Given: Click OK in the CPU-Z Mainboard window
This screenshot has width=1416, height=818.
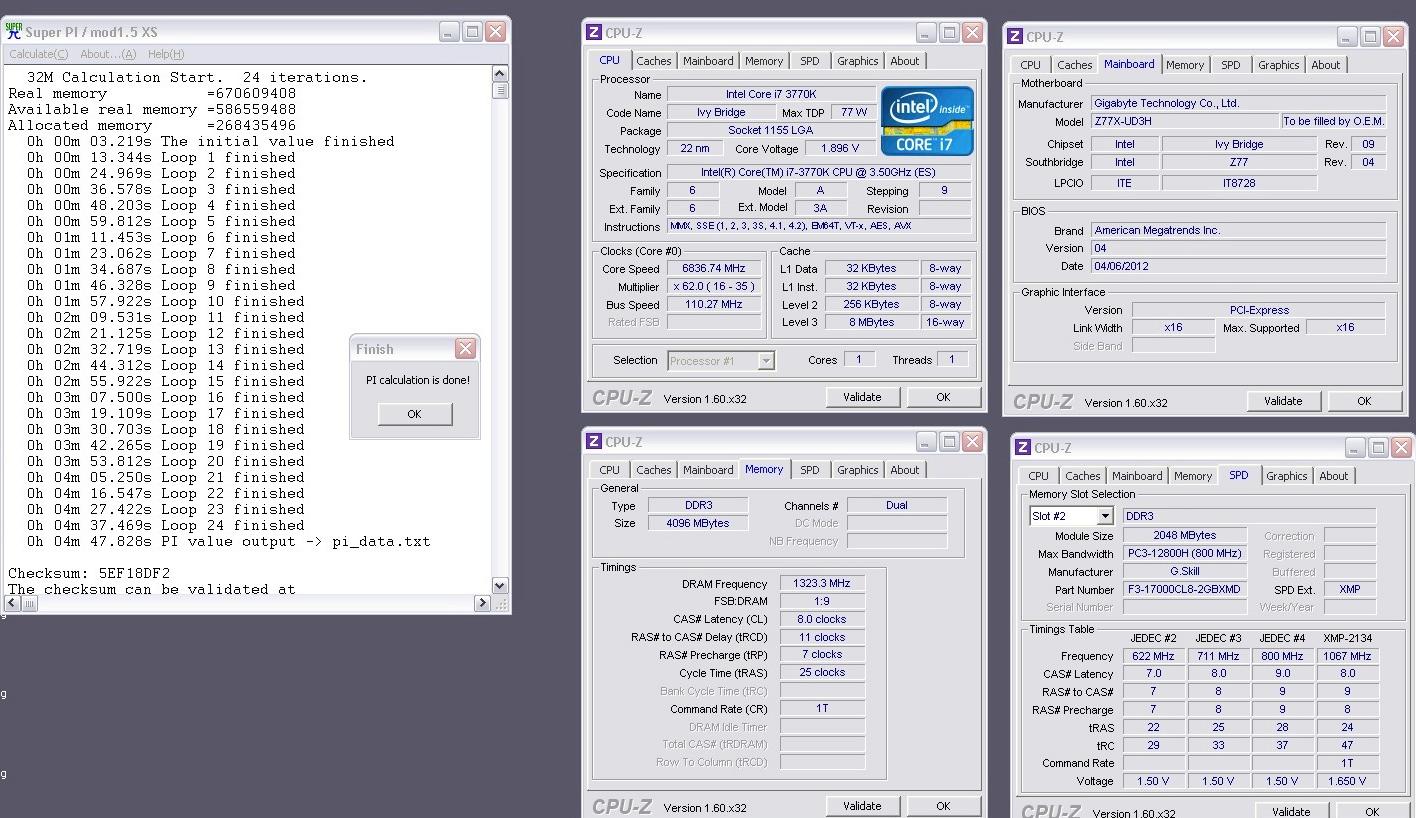Looking at the screenshot, I should 1364,401.
